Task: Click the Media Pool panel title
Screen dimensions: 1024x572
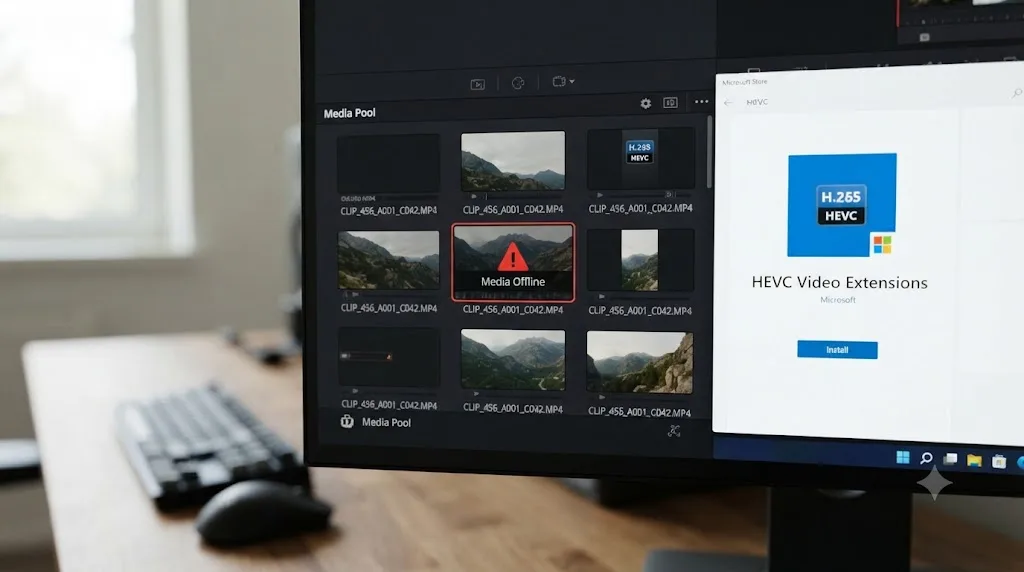Action: click(x=349, y=113)
